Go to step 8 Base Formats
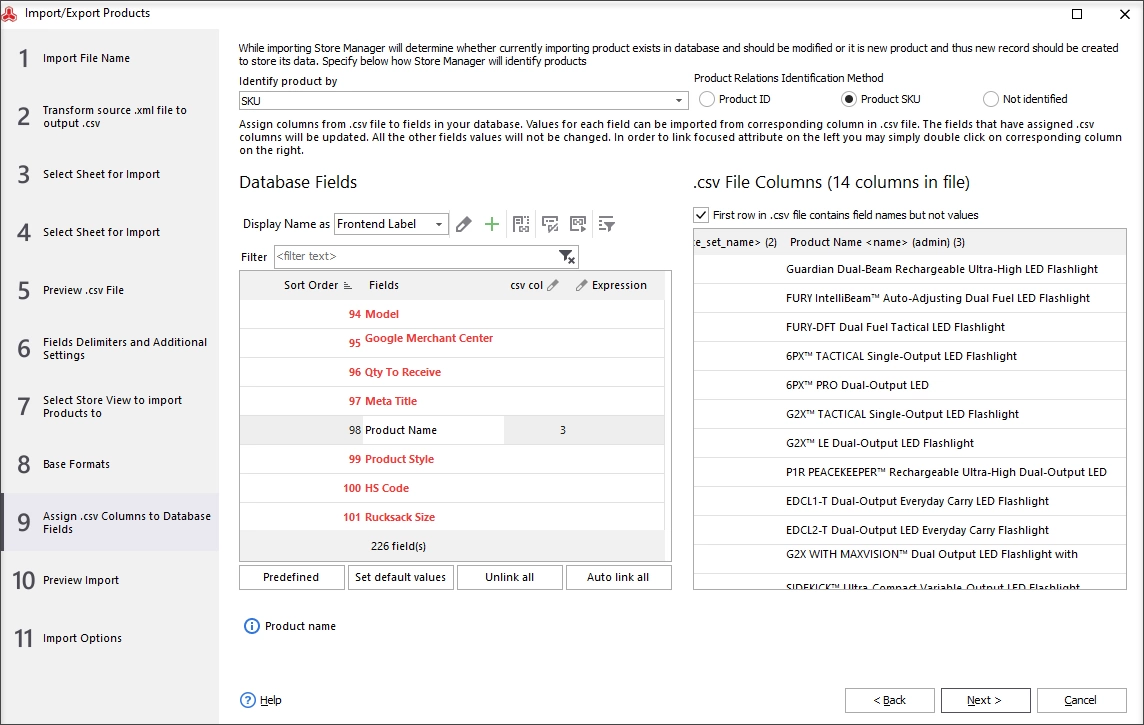 (109, 464)
